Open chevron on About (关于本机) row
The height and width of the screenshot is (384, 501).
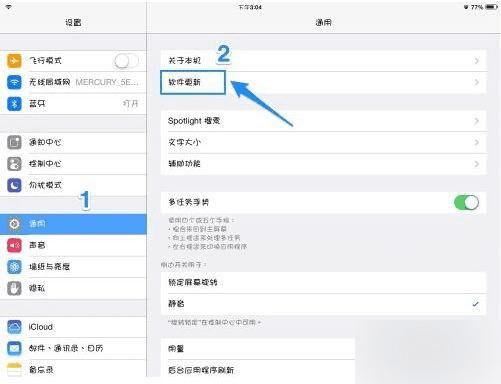[x=477, y=61]
